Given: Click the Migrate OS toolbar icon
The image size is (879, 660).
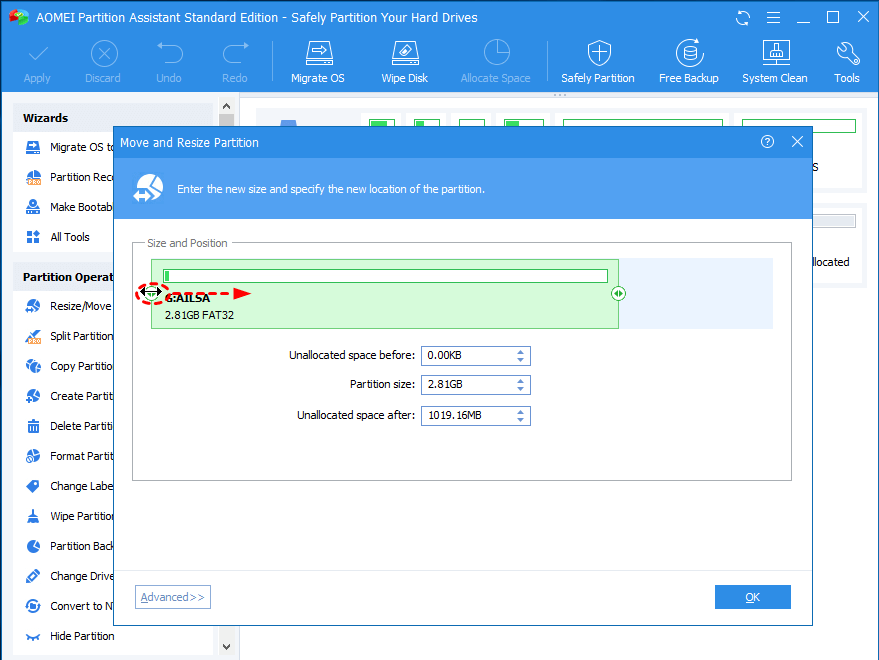Looking at the screenshot, I should 317,62.
